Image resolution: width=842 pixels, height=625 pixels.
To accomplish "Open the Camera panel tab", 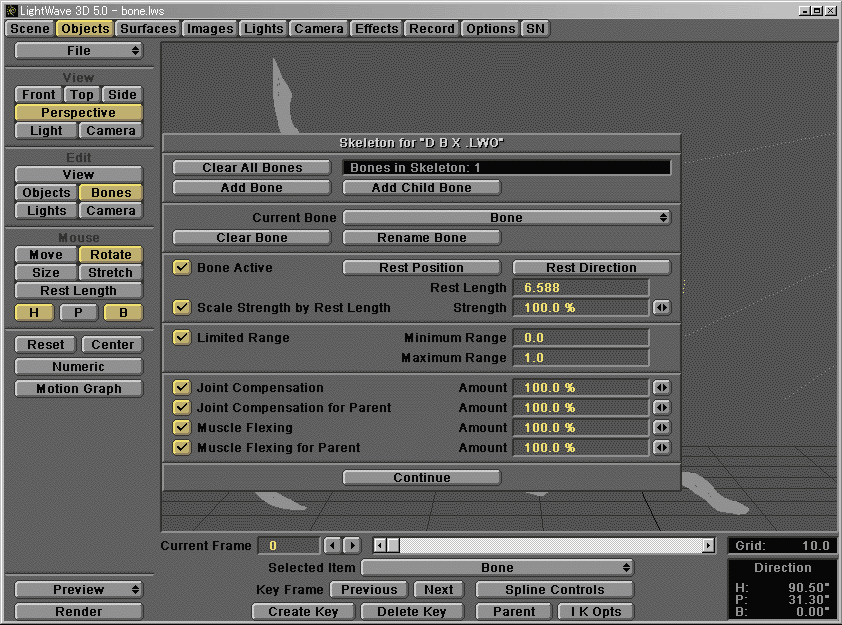I will point(319,29).
